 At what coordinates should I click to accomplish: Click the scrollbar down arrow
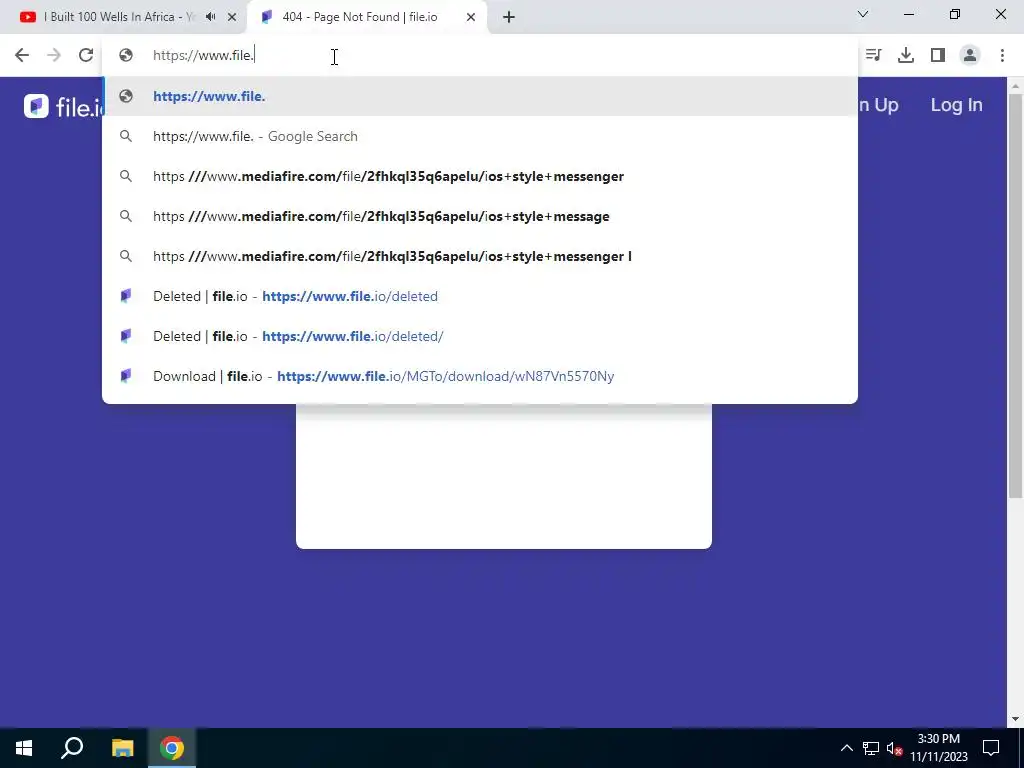click(x=1015, y=719)
